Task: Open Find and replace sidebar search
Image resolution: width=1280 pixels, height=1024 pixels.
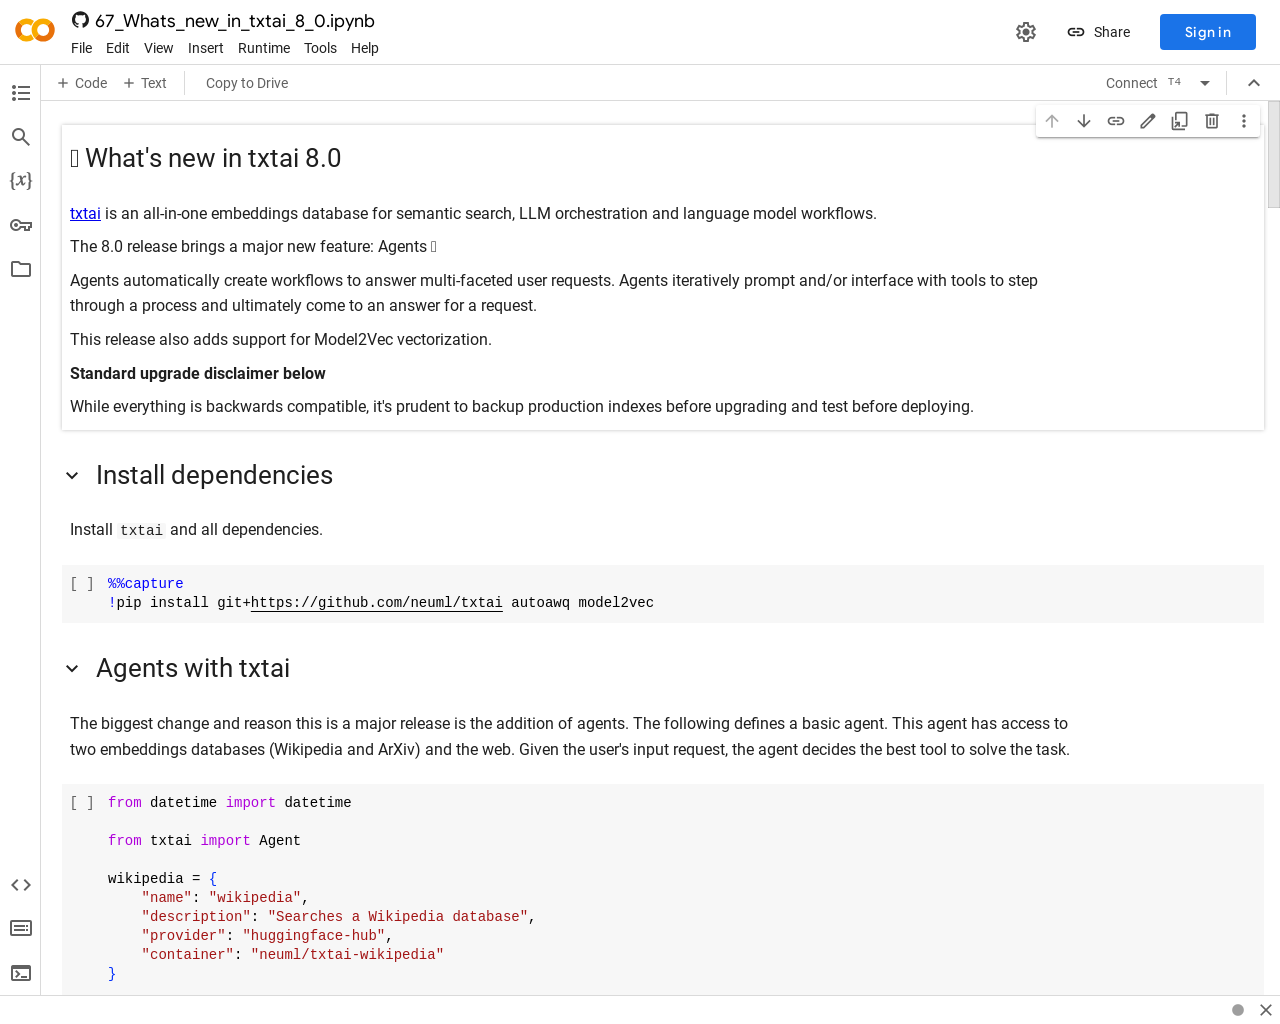Action: click(x=21, y=137)
